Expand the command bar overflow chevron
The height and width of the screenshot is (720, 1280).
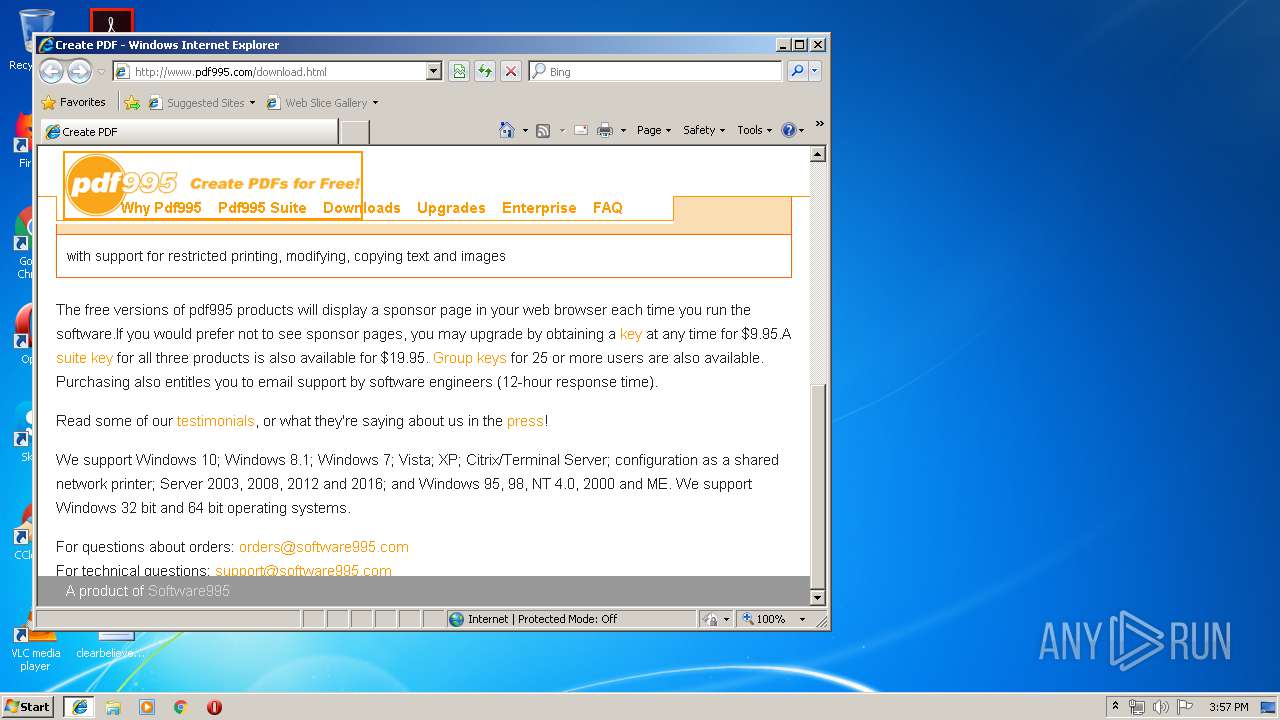point(819,124)
